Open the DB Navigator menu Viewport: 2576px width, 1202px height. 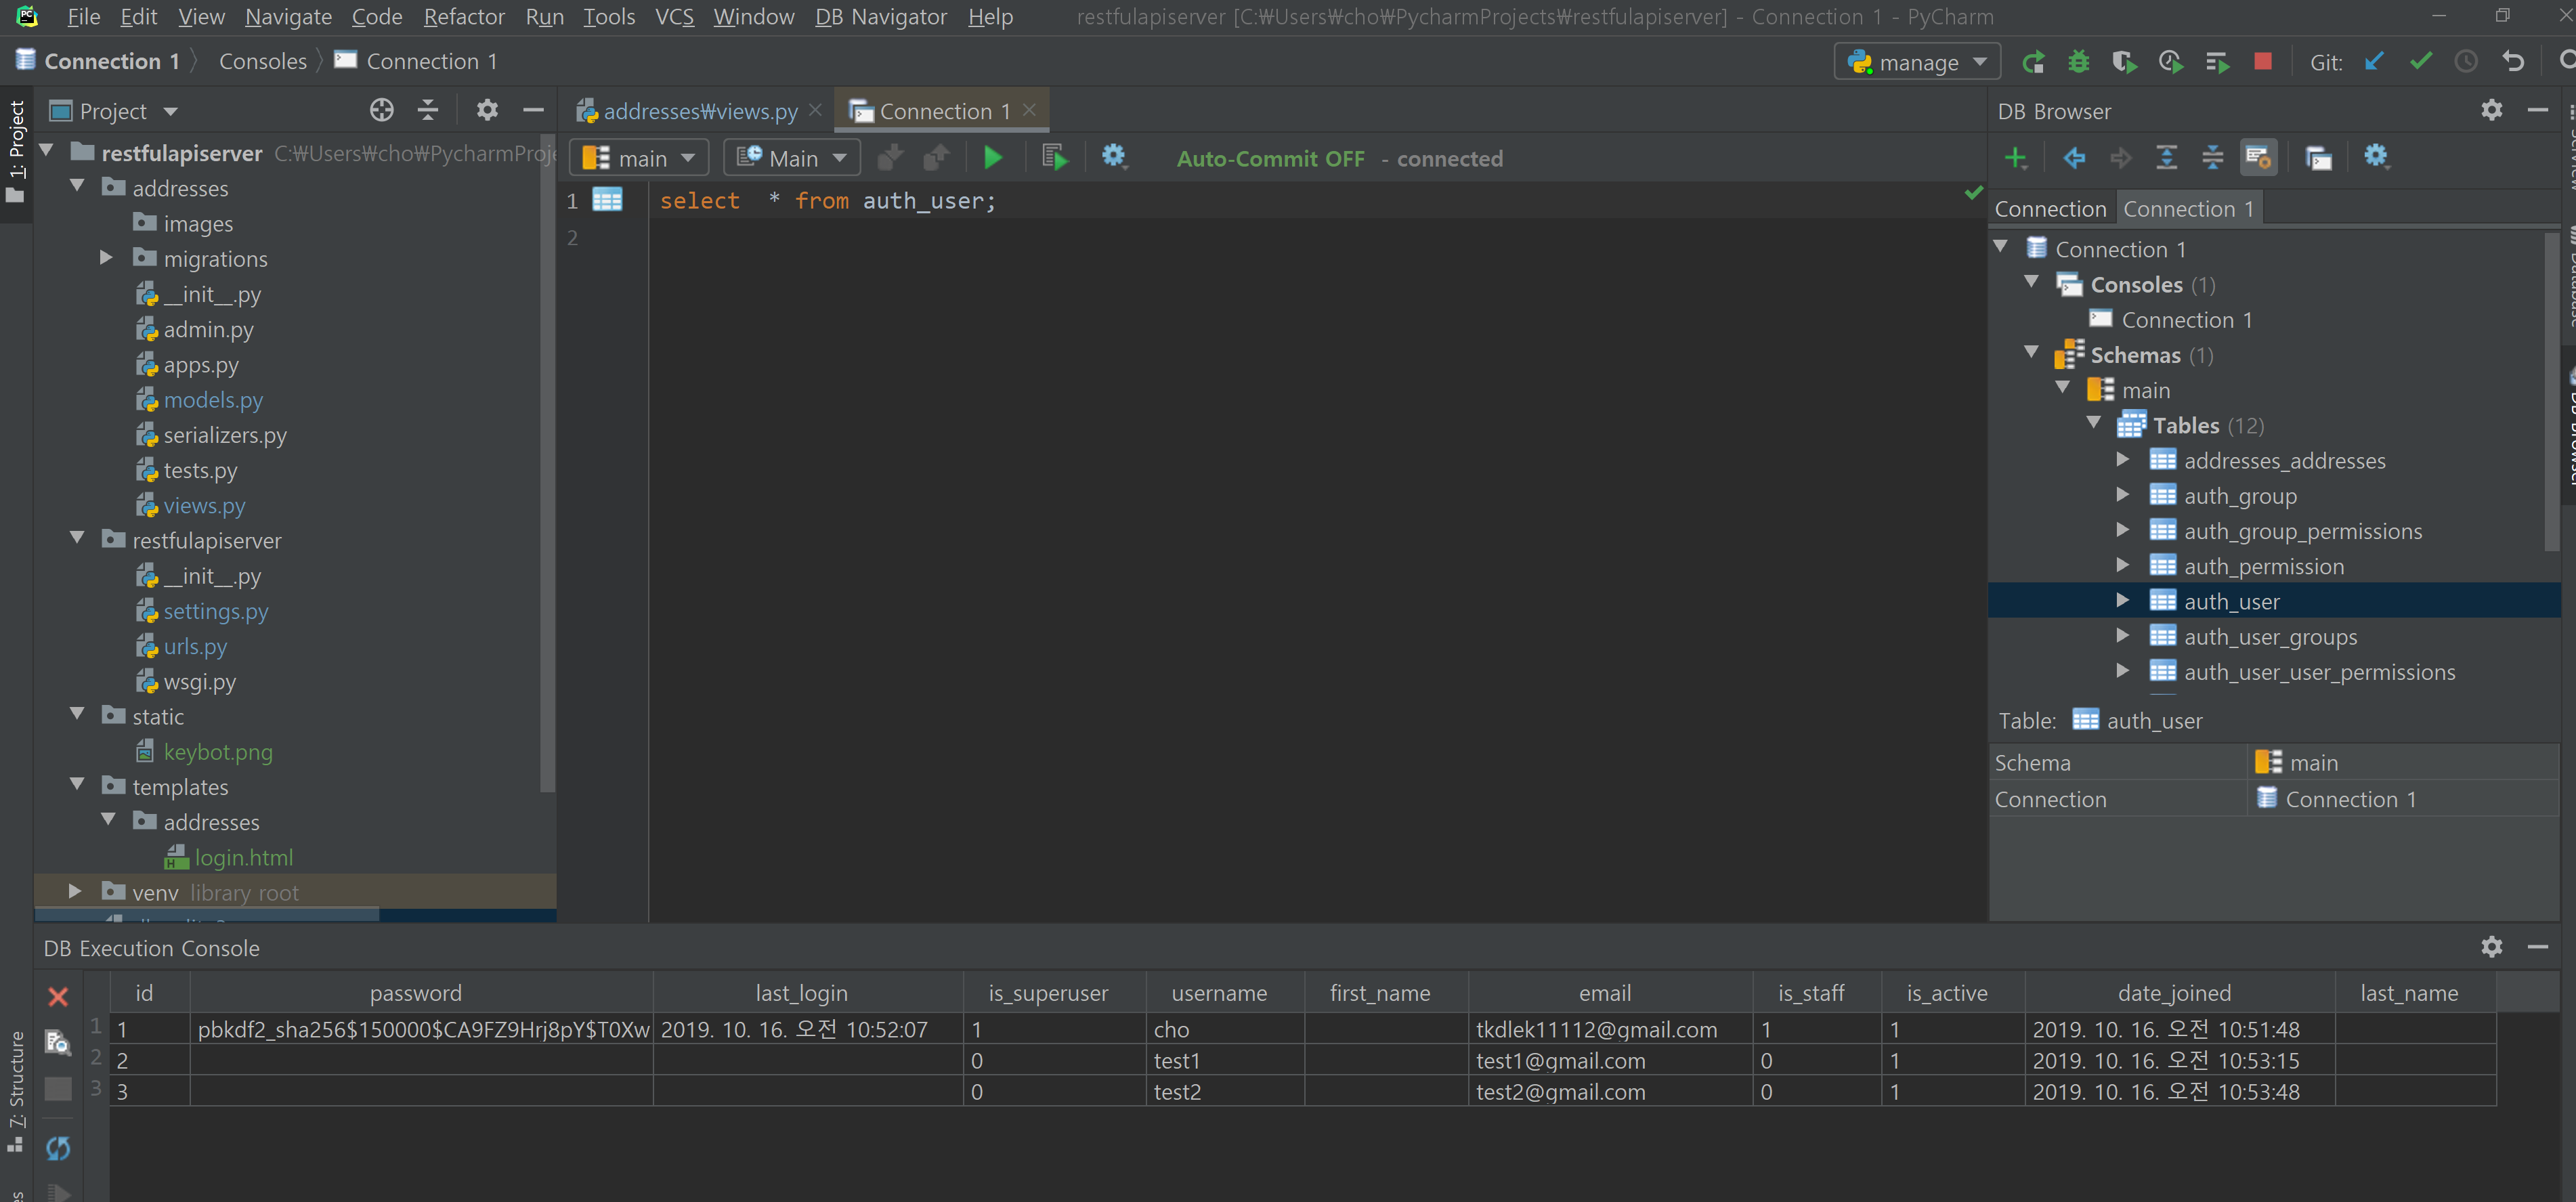point(880,17)
